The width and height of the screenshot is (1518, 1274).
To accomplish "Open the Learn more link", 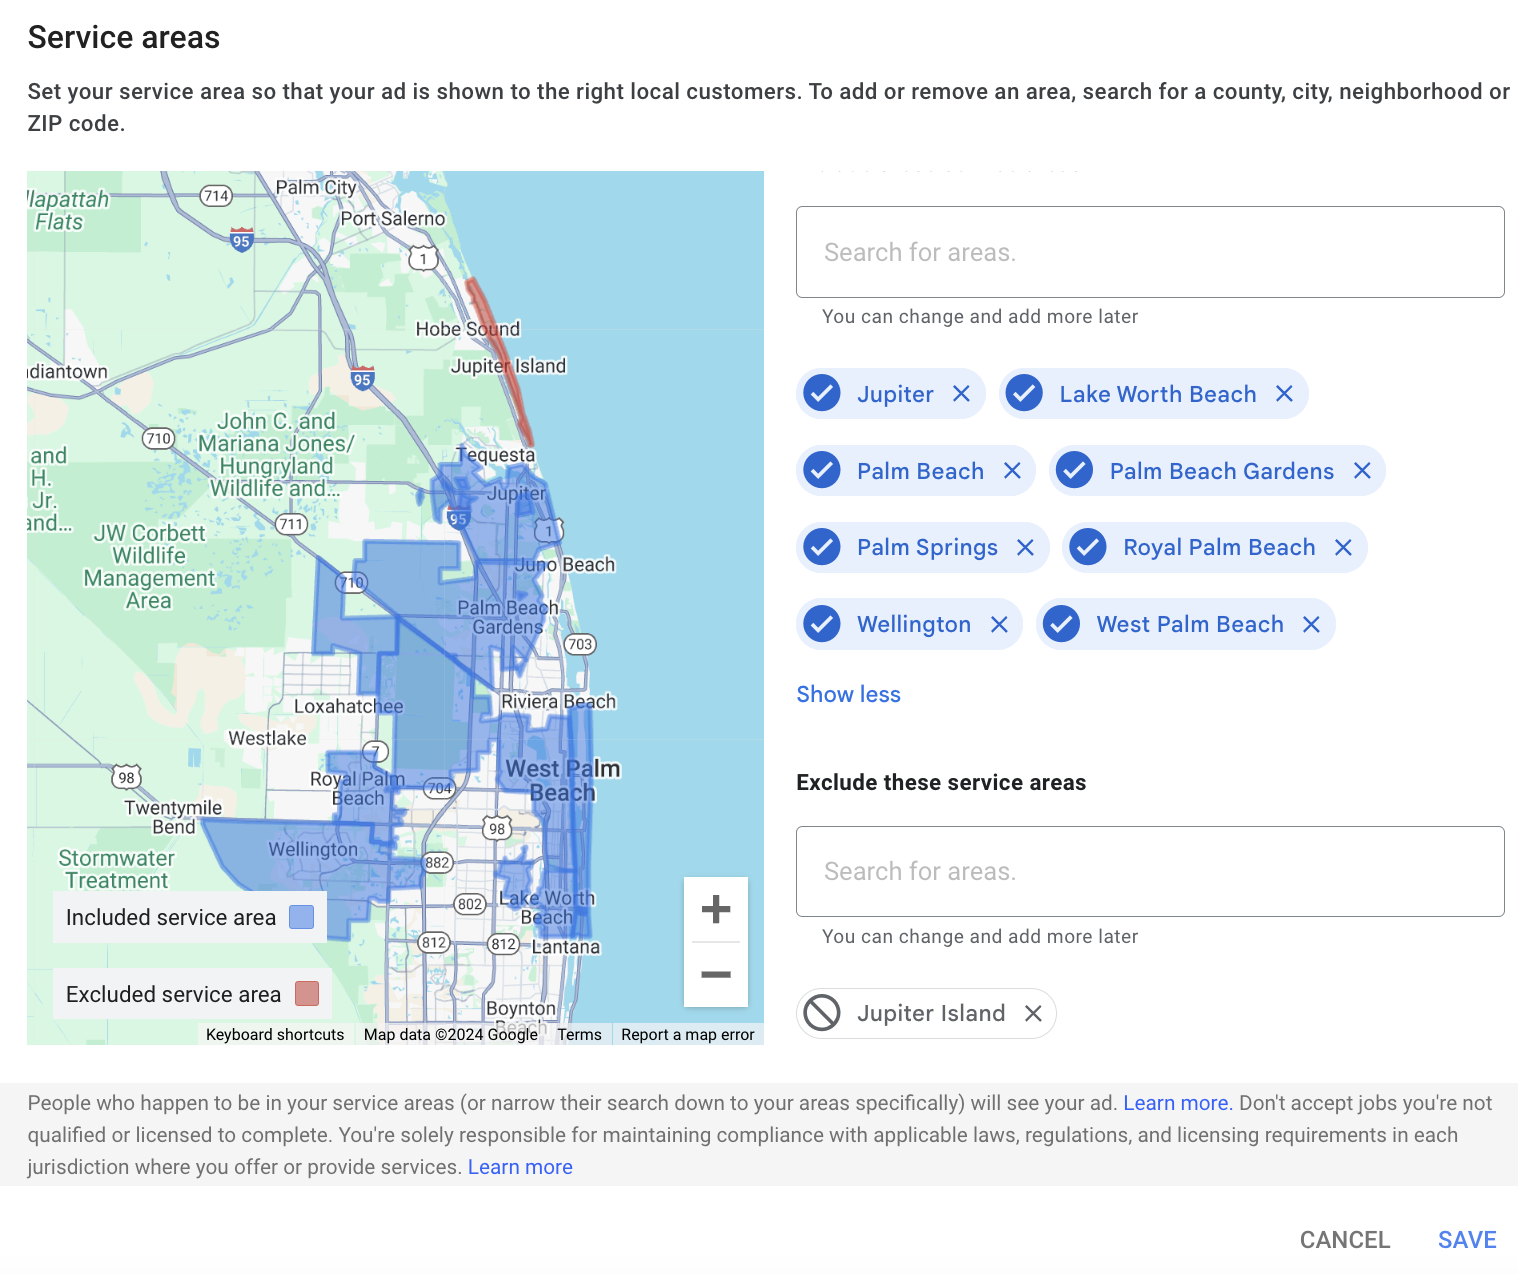I will coord(1176,1102).
